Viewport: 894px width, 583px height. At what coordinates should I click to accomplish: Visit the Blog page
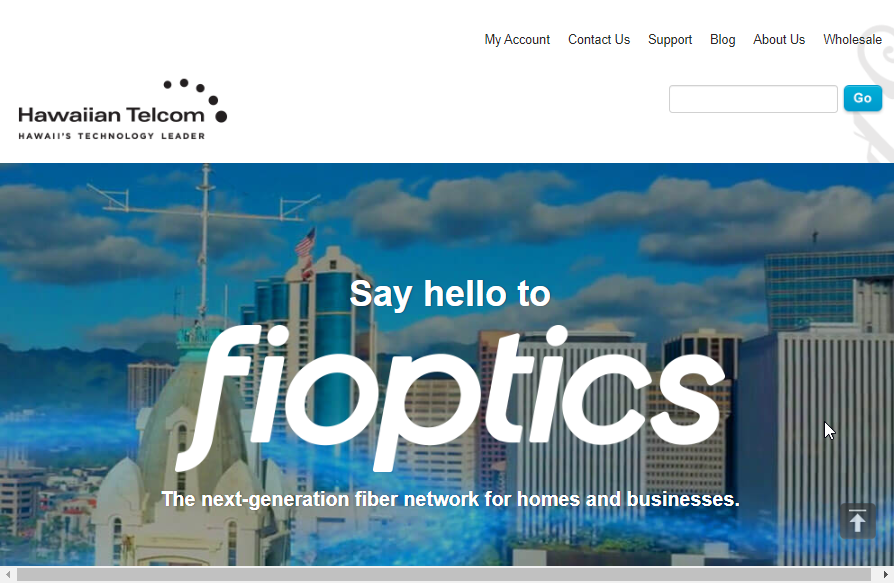722,39
